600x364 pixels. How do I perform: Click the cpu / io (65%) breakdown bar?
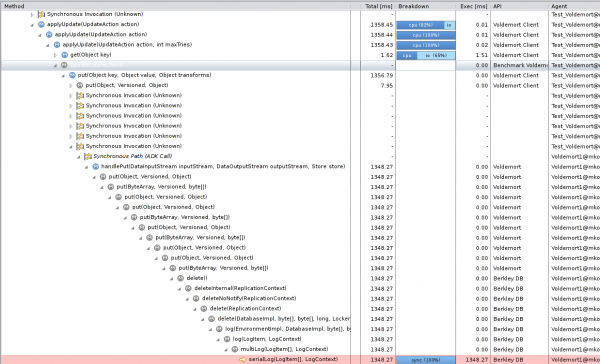point(426,55)
